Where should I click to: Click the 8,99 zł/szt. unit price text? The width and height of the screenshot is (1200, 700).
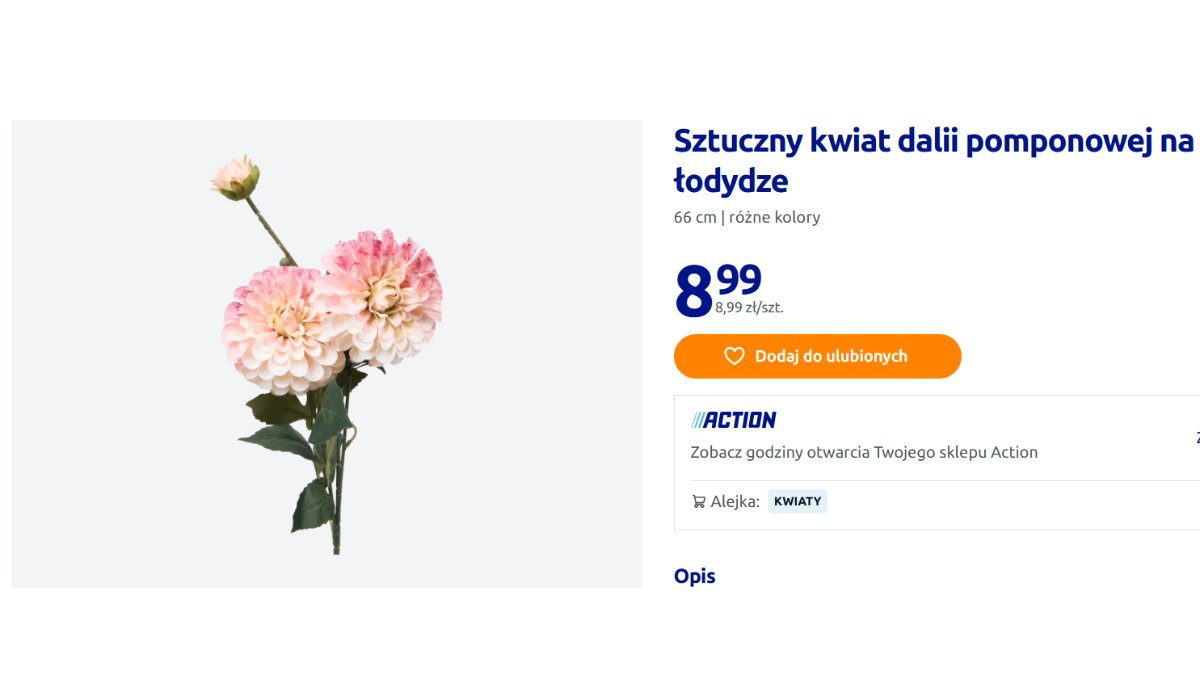coord(749,308)
